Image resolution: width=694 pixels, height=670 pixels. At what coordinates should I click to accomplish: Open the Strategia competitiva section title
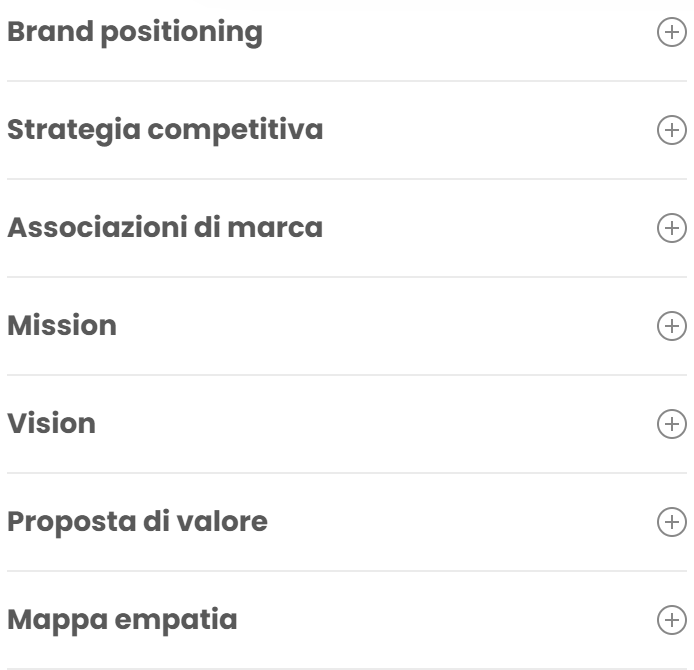coord(165,130)
